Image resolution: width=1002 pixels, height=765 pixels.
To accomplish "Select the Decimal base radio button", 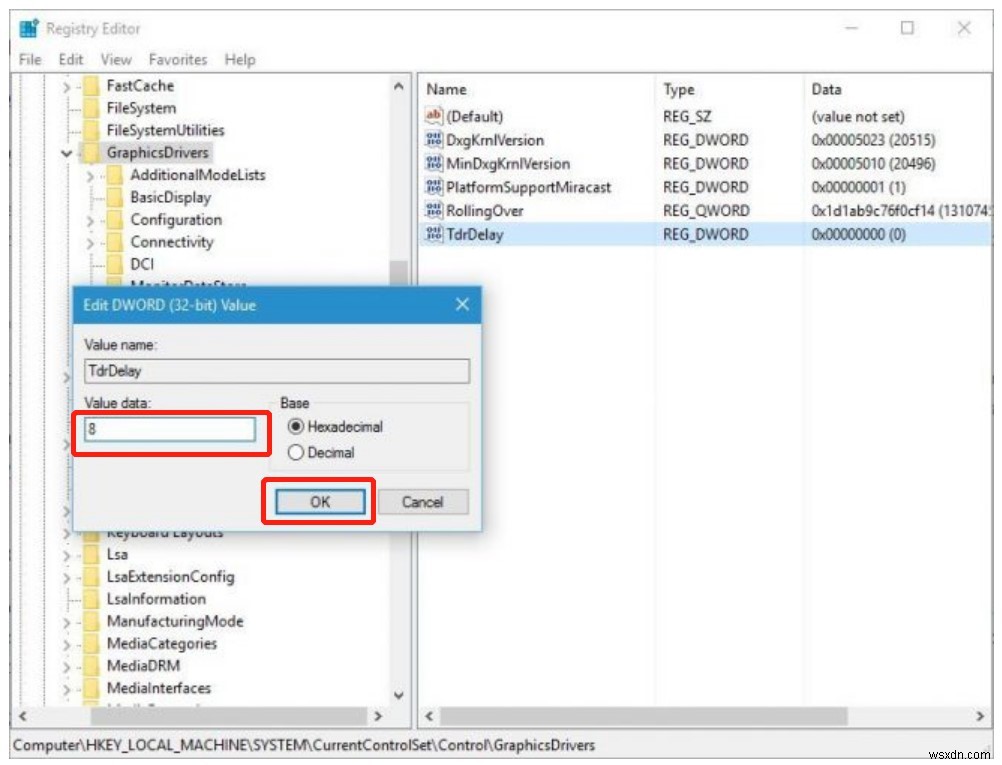I will (295, 452).
